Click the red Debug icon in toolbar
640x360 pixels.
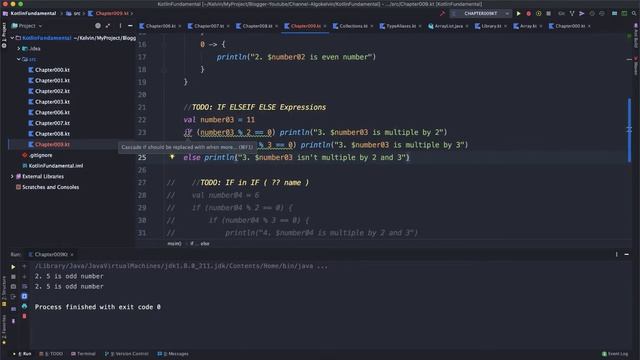point(529,13)
